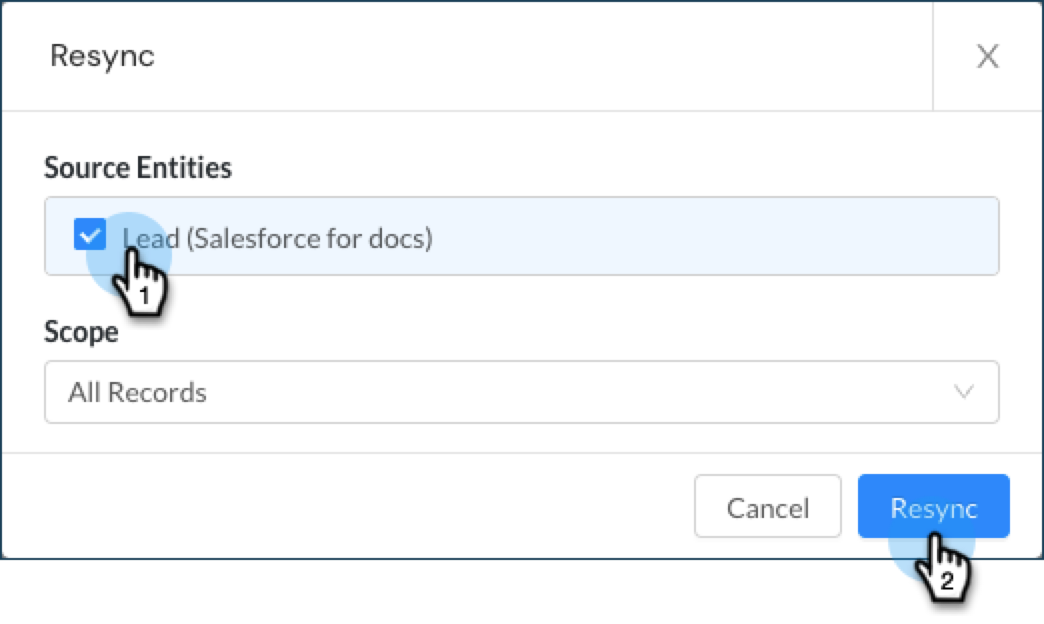The height and width of the screenshot is (624, 1044).
Task: Click the blue Resync button
Action: 933,507
